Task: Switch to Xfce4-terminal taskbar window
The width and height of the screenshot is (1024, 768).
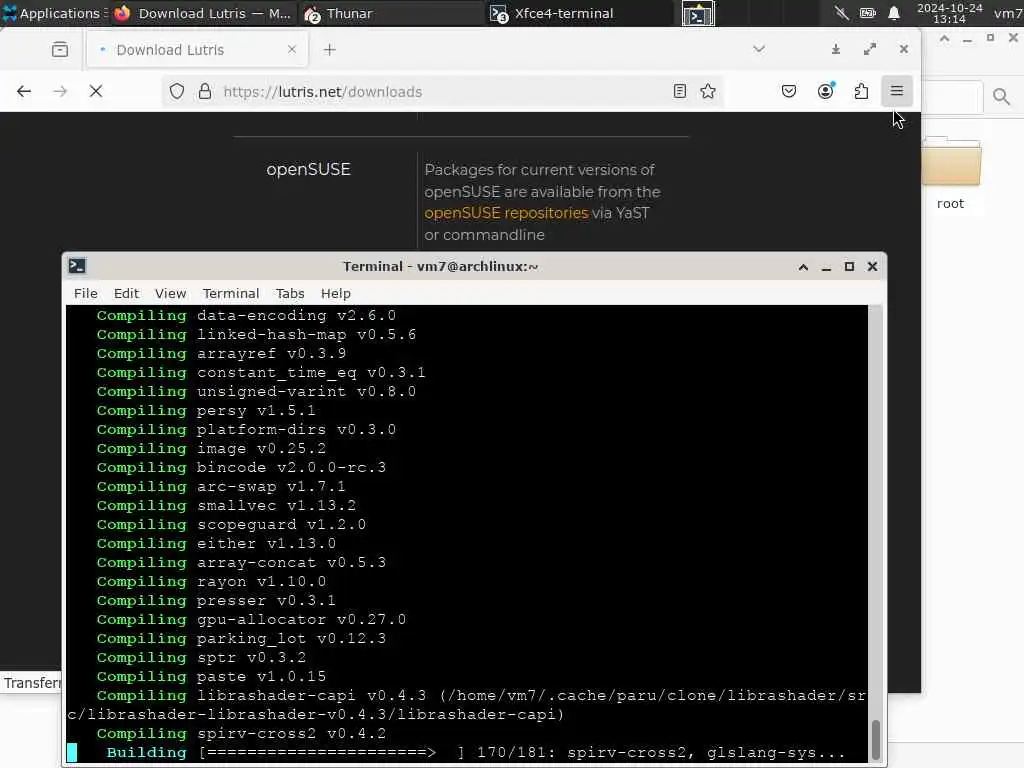Action: pos(580,13)
